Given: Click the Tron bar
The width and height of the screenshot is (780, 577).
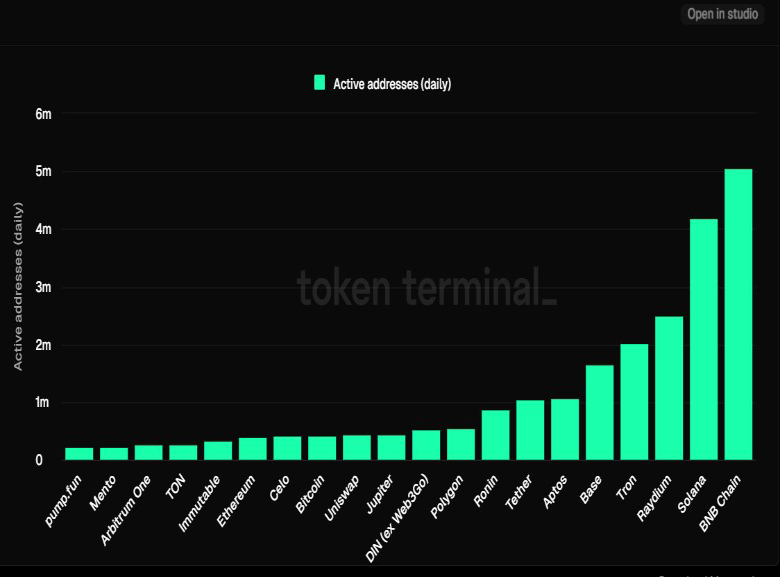Looking at the screenshot, I should pyautogui.click(x=634, y=402).
